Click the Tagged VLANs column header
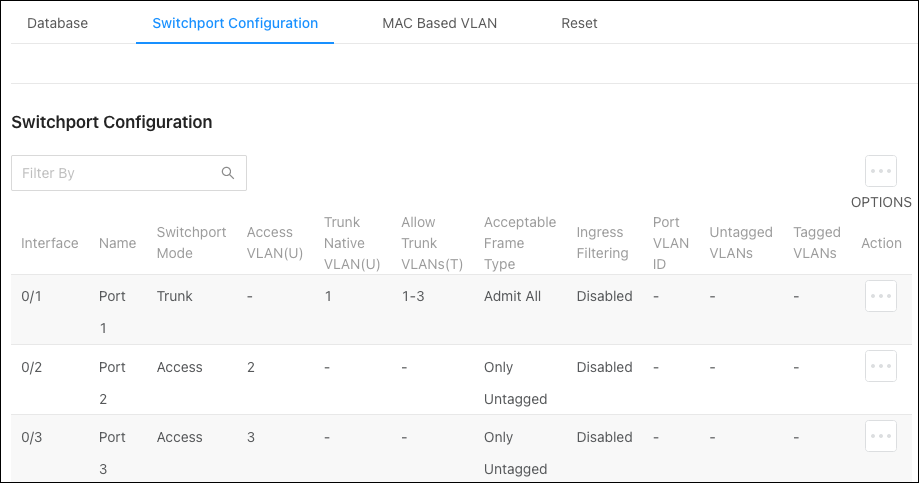 point(817,243)
